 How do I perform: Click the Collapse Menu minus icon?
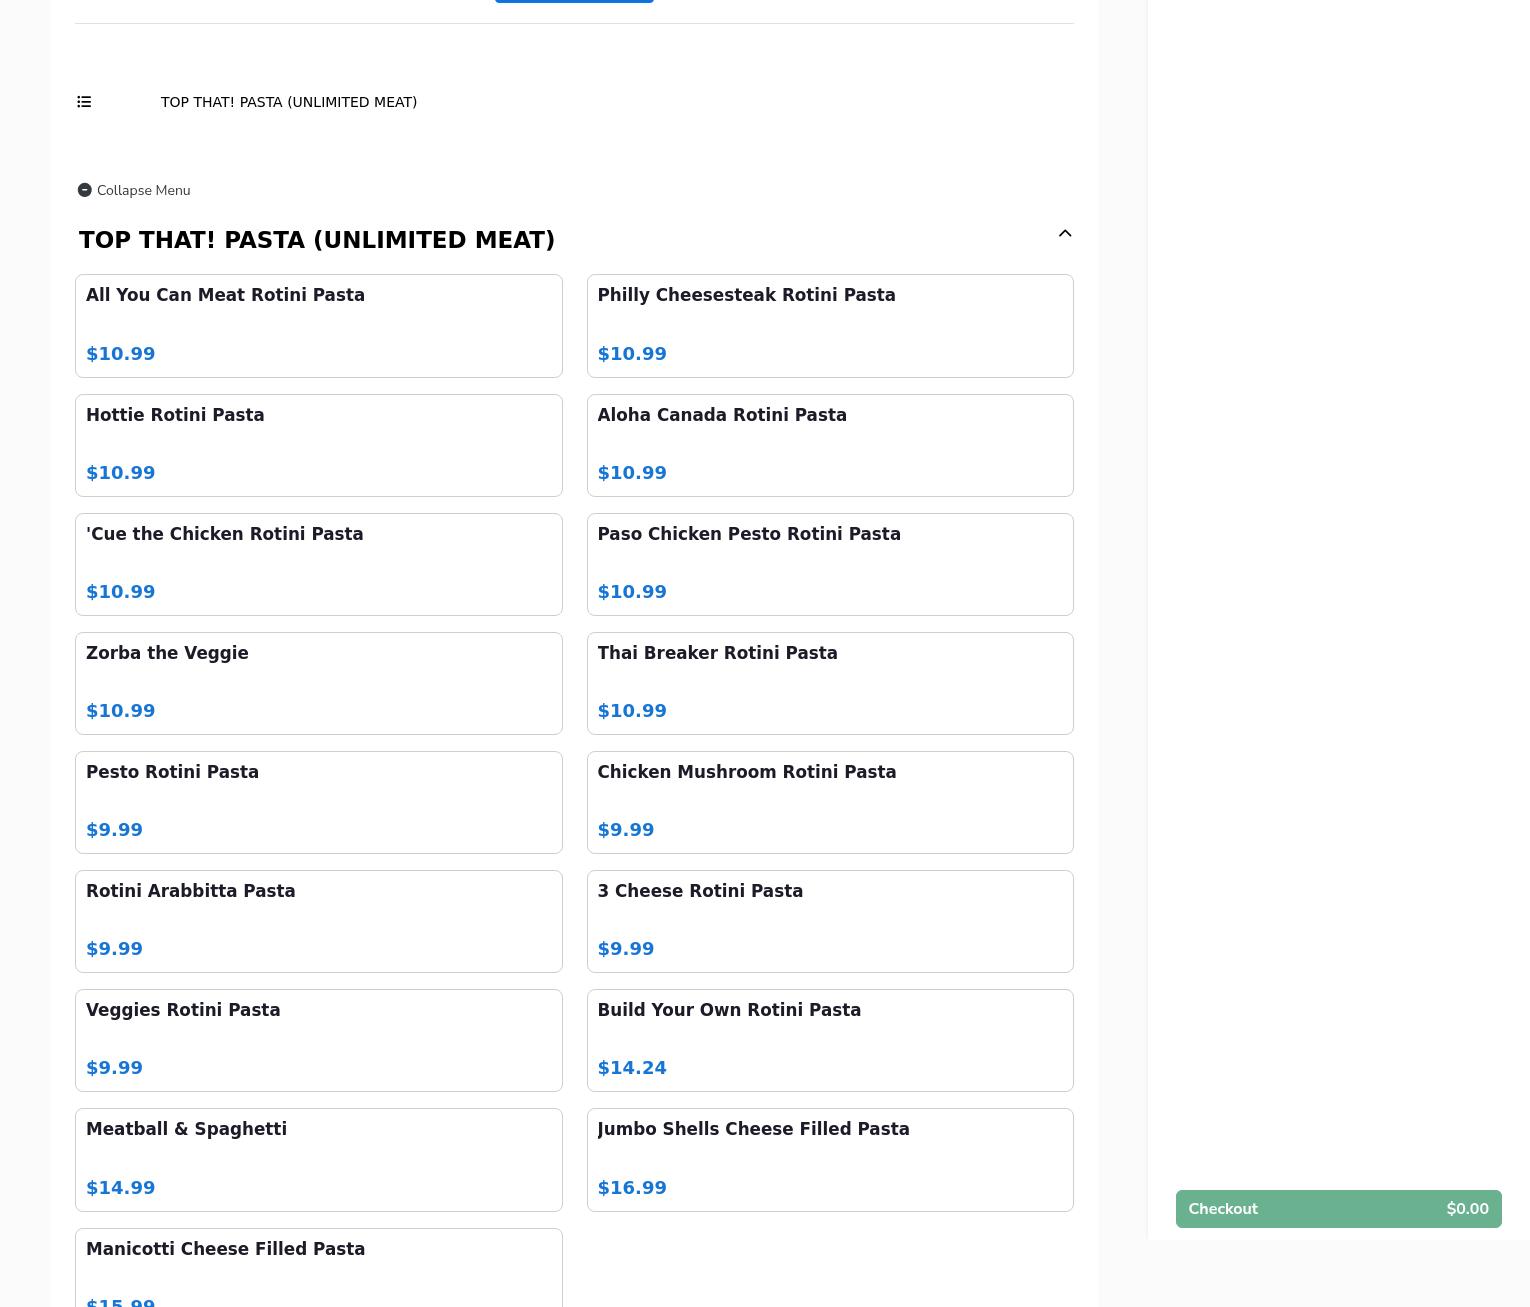click(85, 190)
